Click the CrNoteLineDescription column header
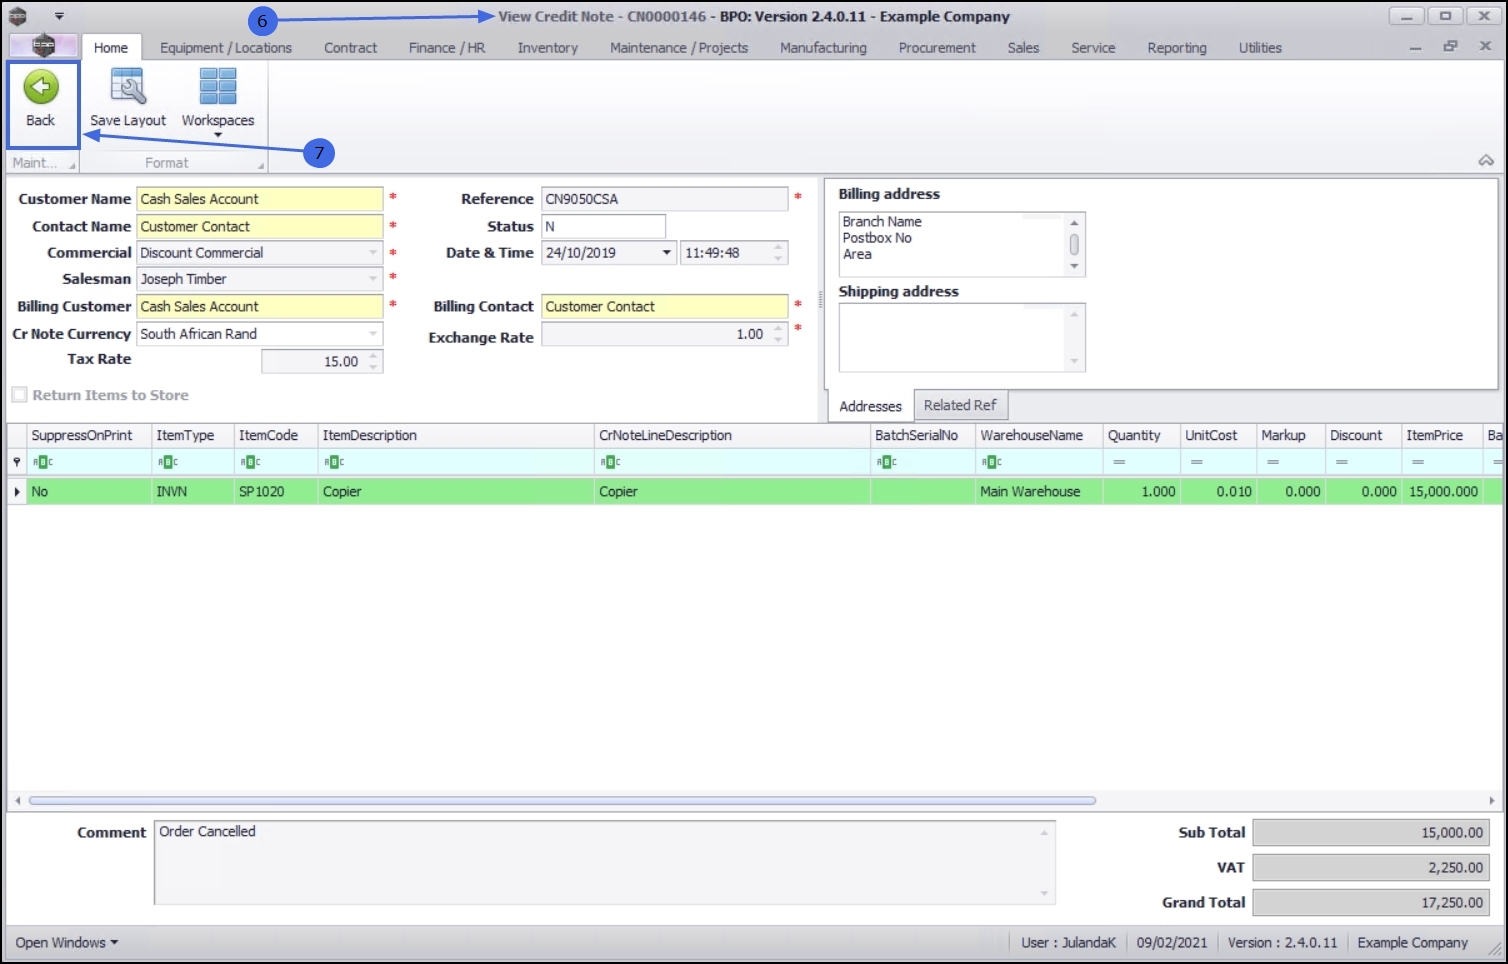The height and width of the screenshot is (964, 1508). tap(732, 435)
